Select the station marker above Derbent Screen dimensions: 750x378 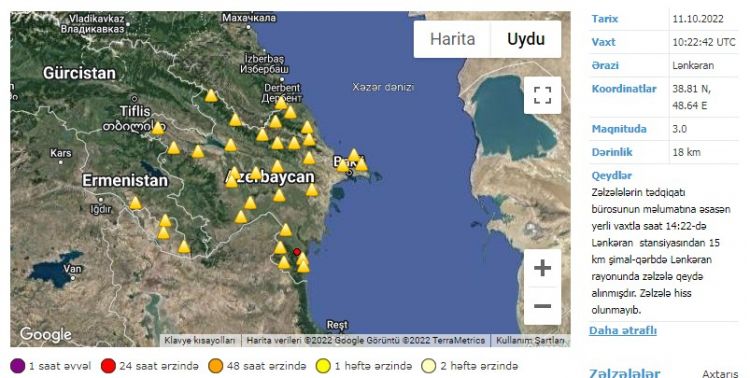click(281, 103)
